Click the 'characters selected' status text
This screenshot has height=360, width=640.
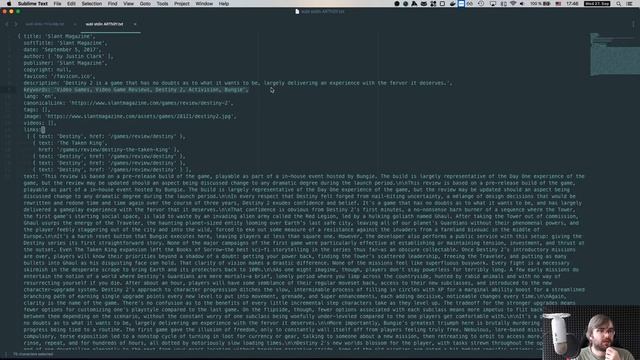coord(33,354)
